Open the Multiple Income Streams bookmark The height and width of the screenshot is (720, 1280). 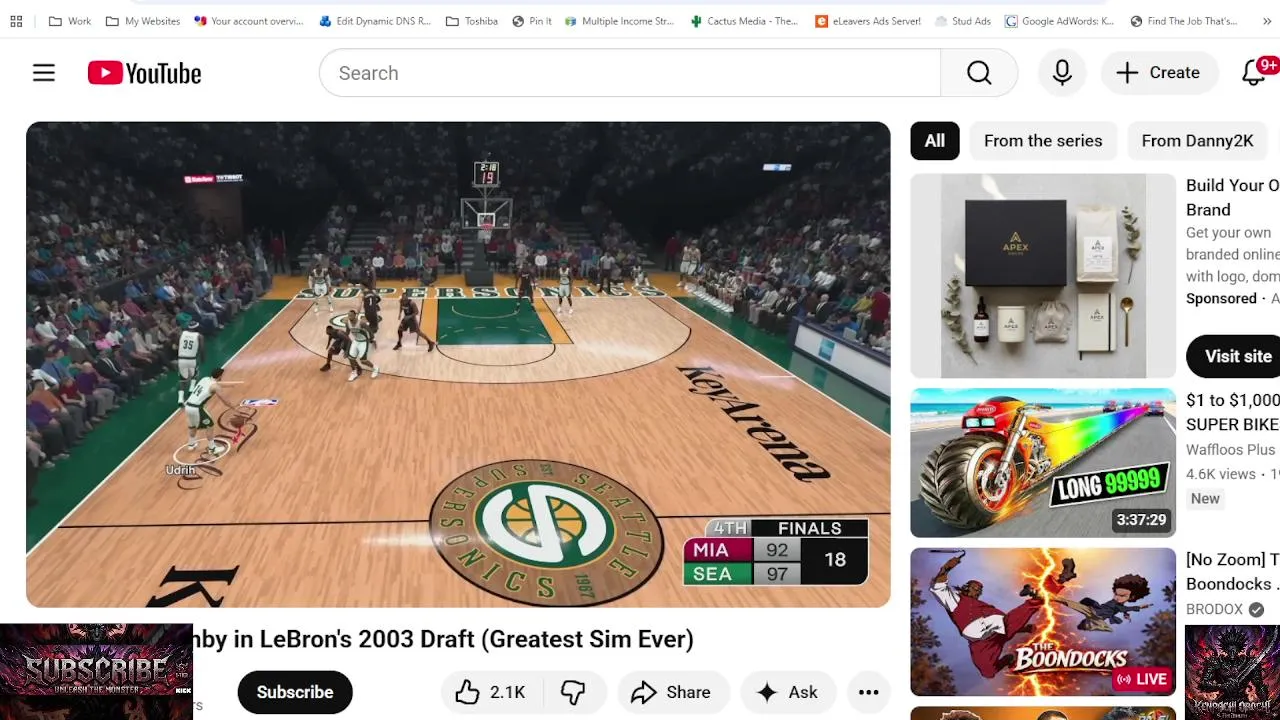click(x=620, y=21)
